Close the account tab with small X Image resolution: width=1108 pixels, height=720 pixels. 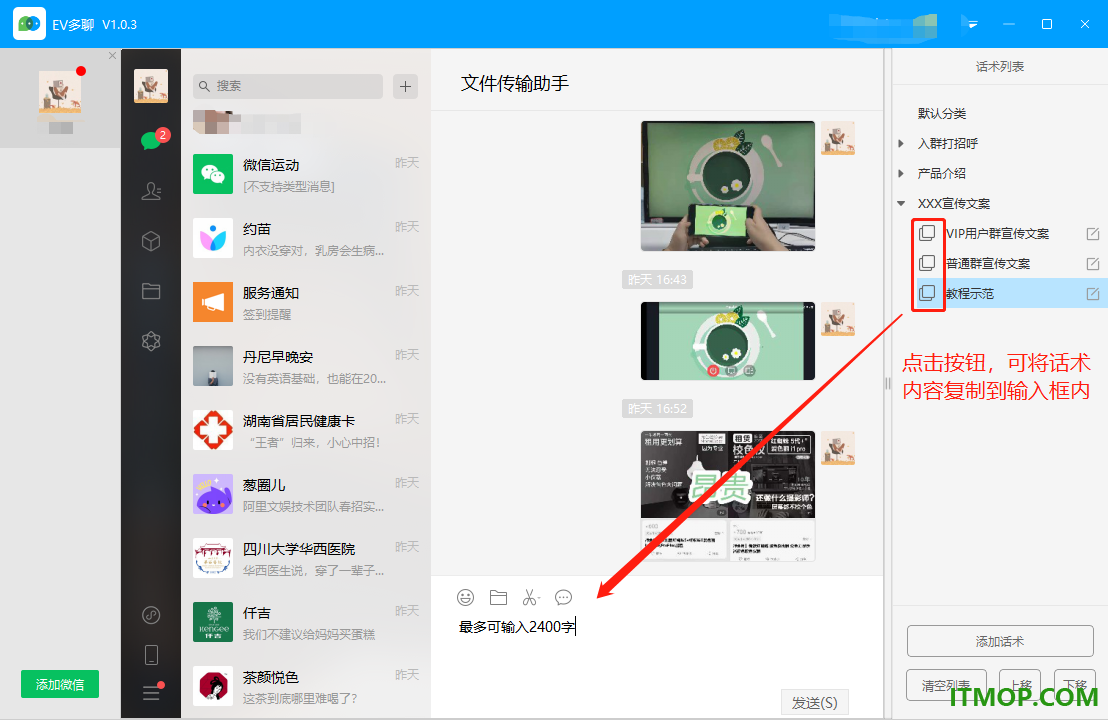coord(112,55)
